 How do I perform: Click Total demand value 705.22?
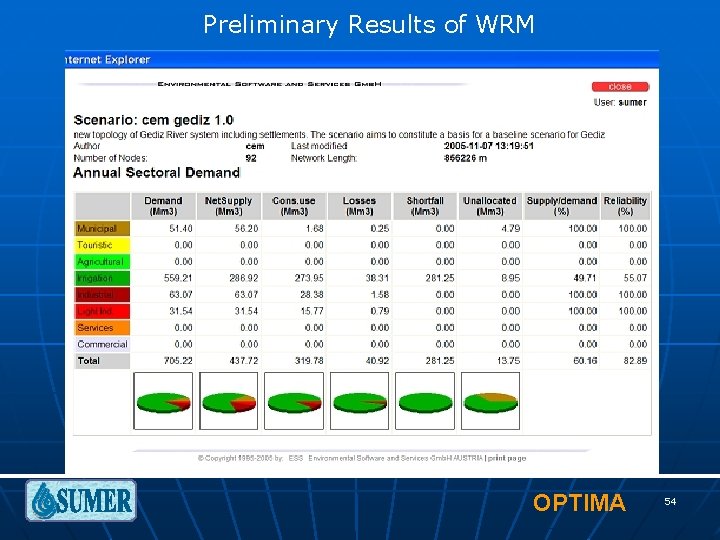pyautogui.click(x=178, y=361)
